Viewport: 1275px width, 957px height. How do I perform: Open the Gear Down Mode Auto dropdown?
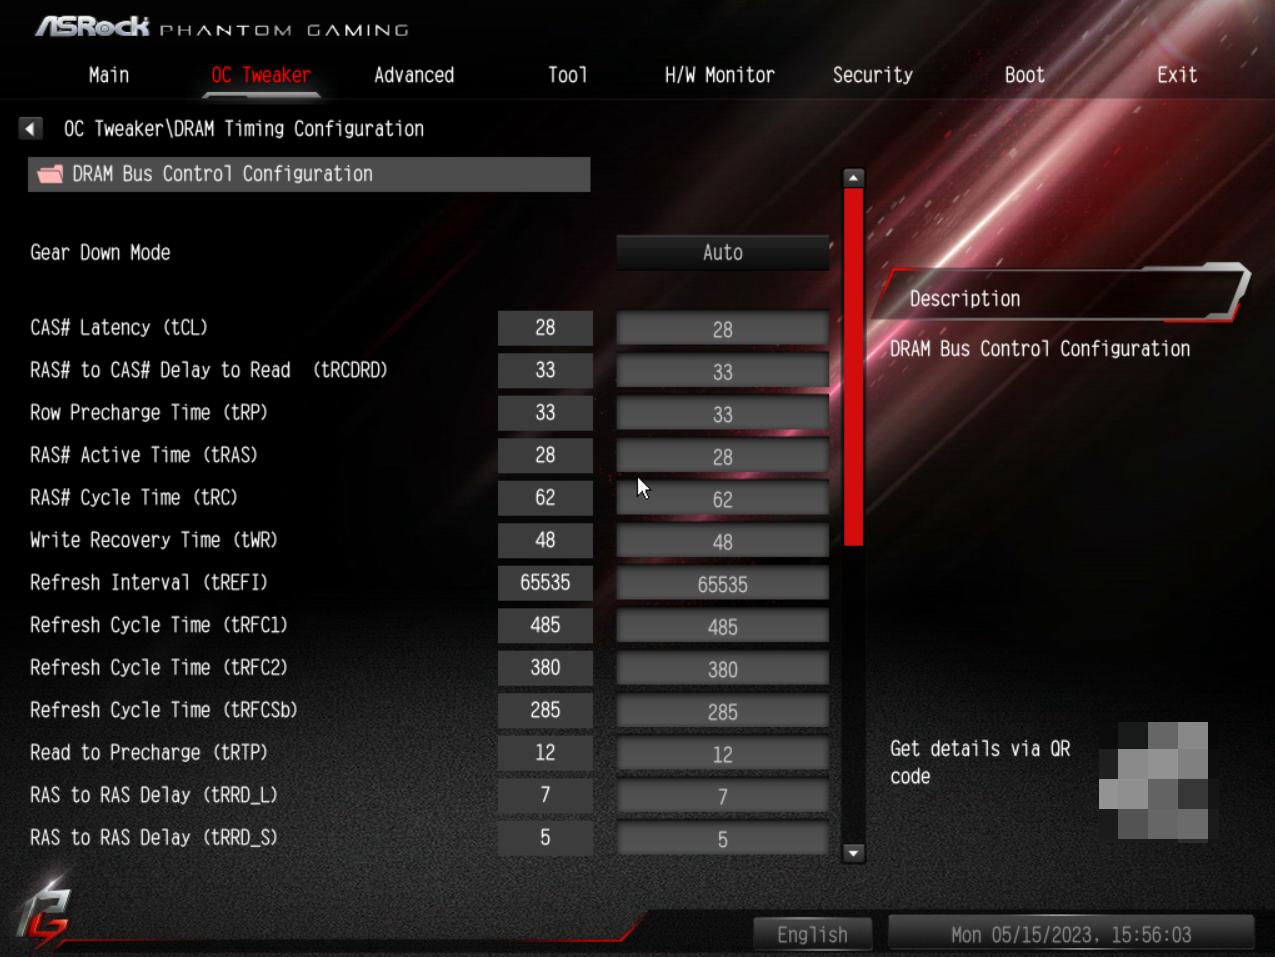tap(722, 253)
